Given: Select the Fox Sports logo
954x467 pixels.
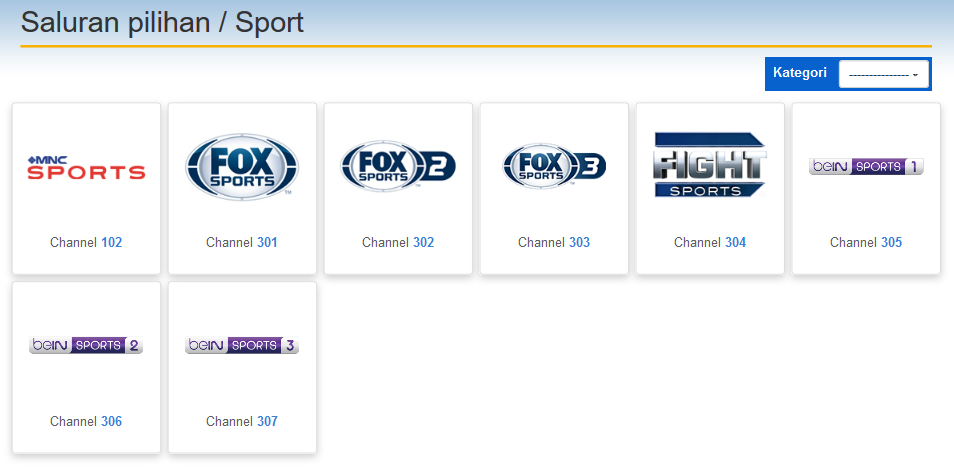Looking at the screenshot, I should pyautogui.click(x=242, y=167).
